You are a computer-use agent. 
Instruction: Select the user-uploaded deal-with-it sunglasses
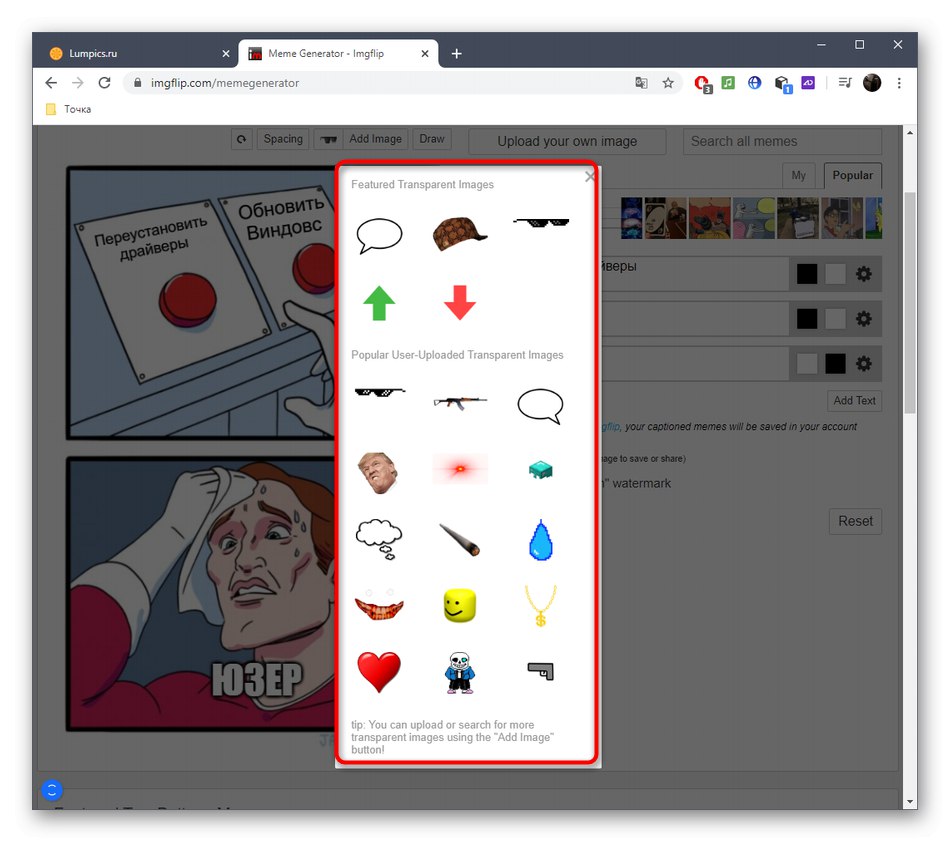(x=379, y=393)
